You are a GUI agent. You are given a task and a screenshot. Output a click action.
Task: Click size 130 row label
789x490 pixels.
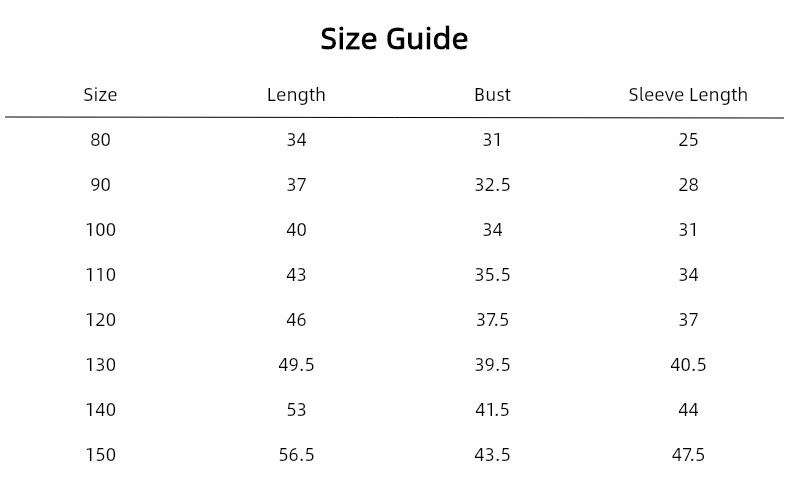point(101,365)
